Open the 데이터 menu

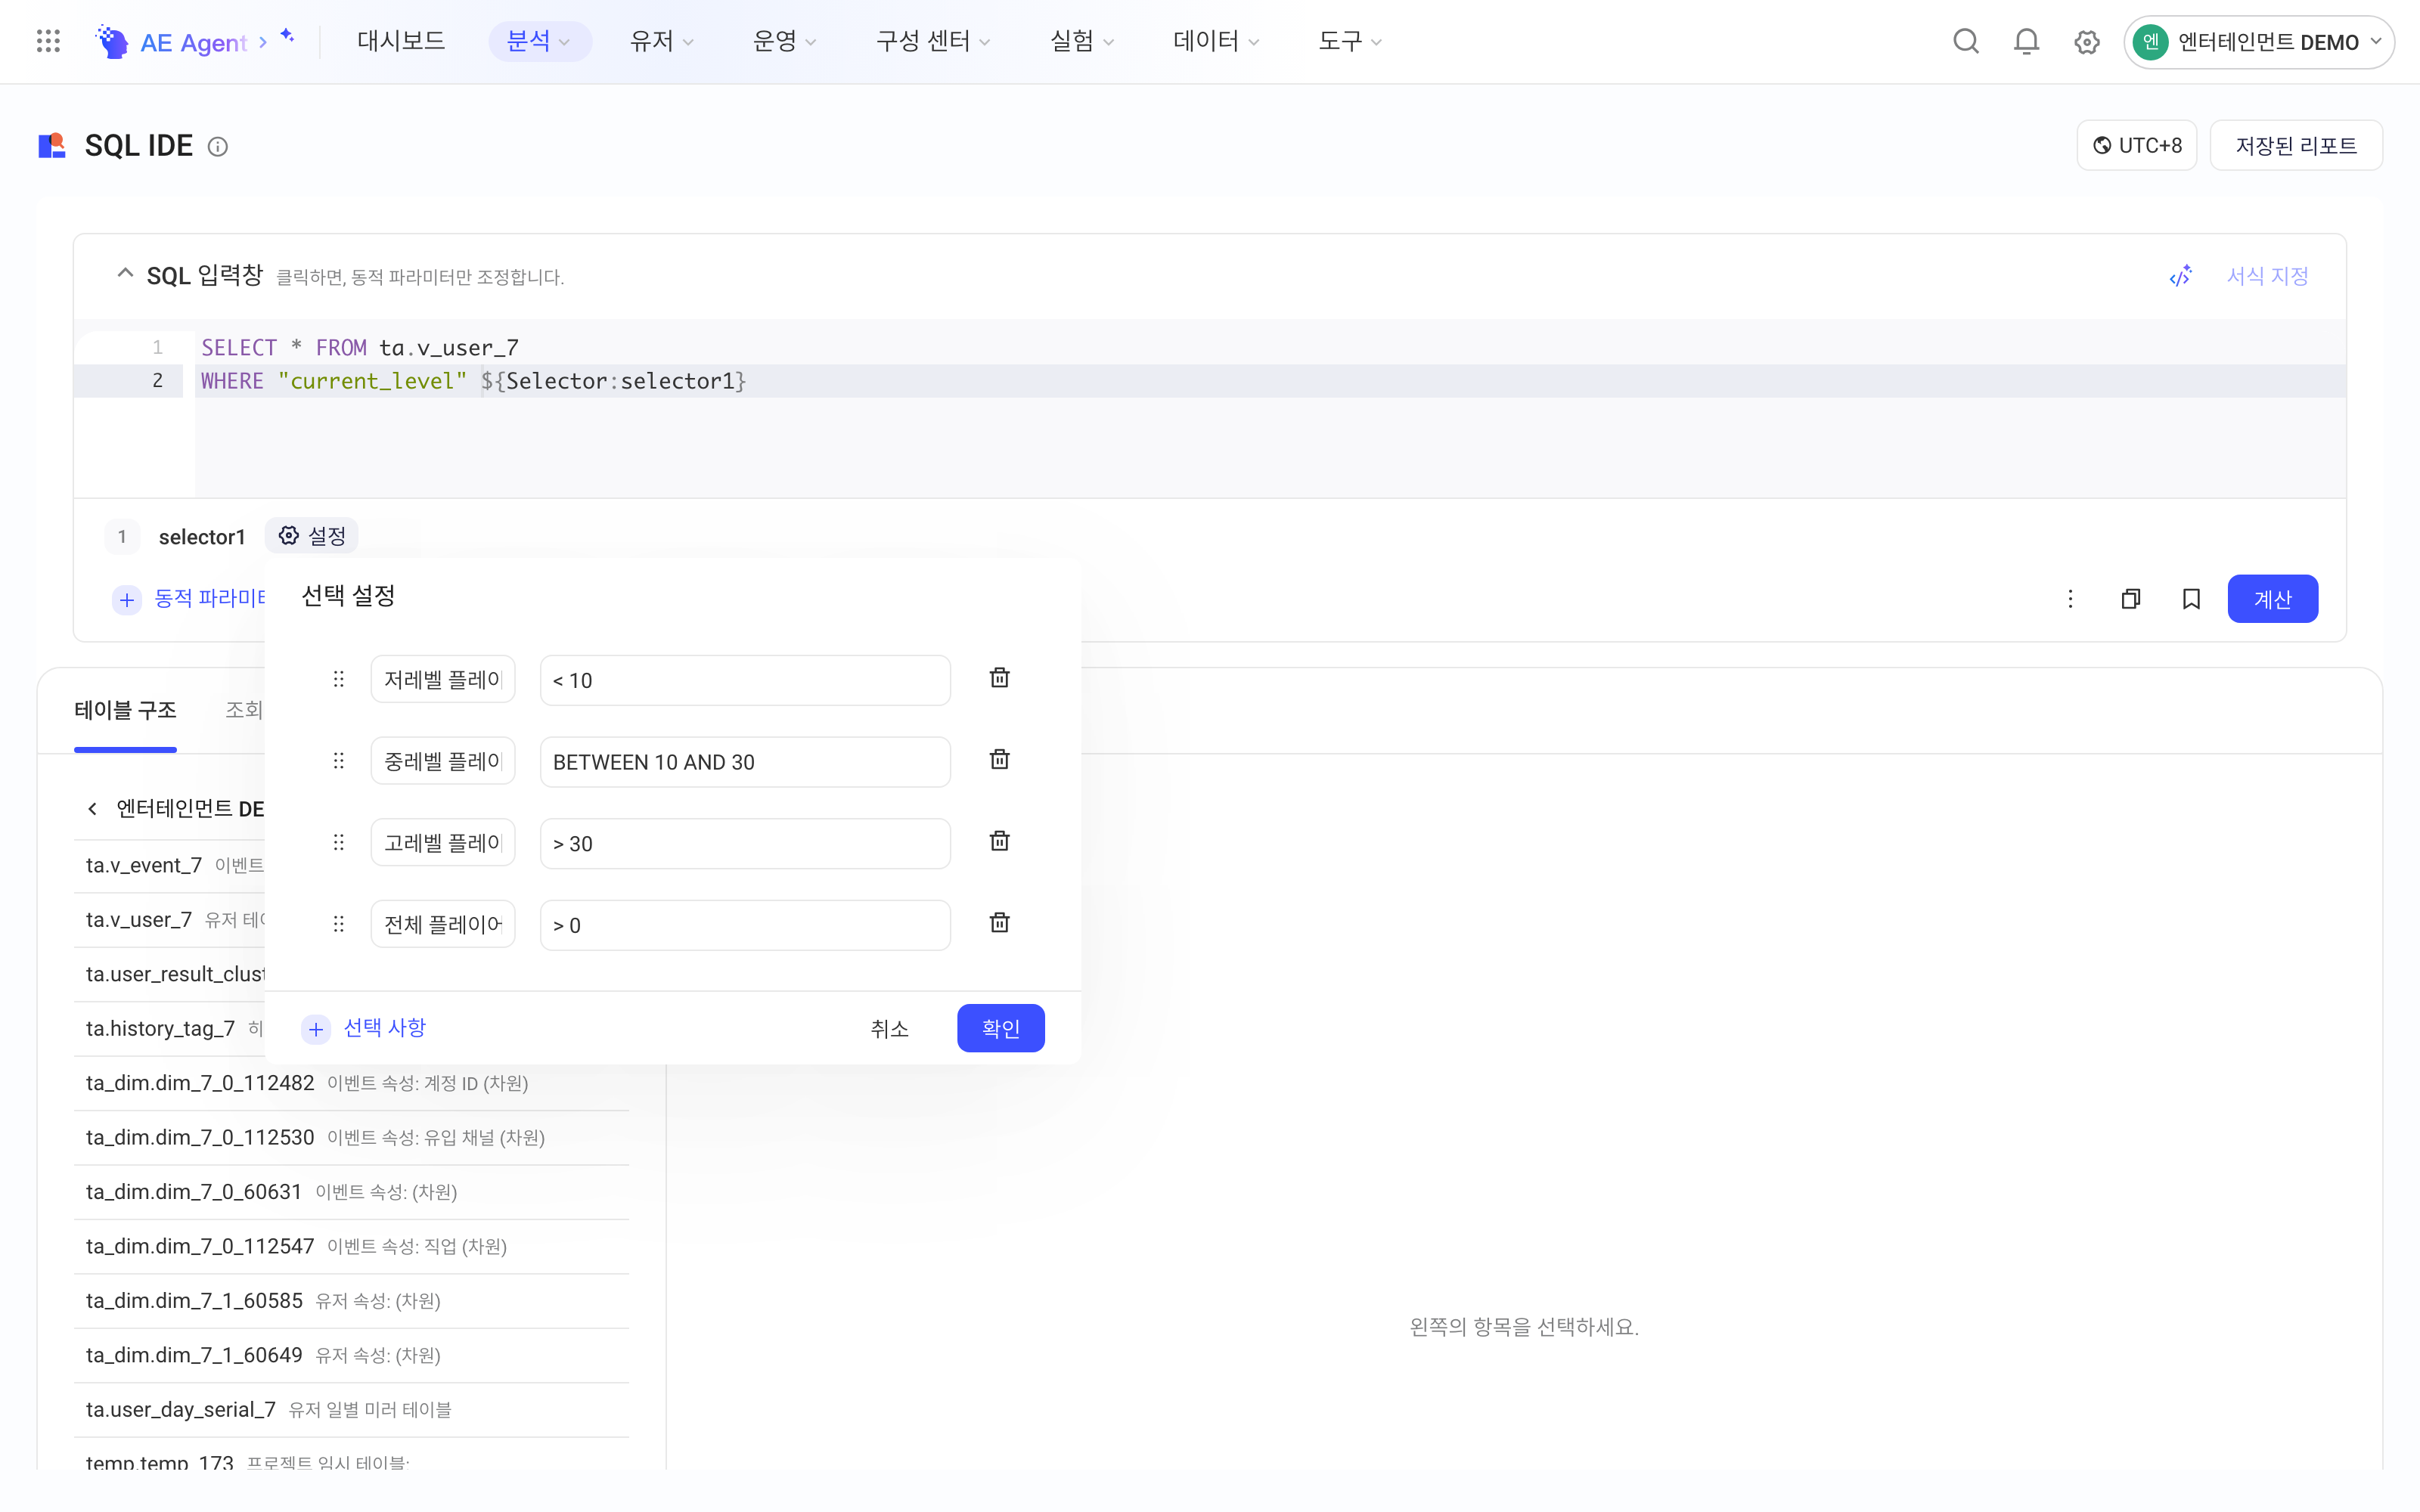(1215, 41)
